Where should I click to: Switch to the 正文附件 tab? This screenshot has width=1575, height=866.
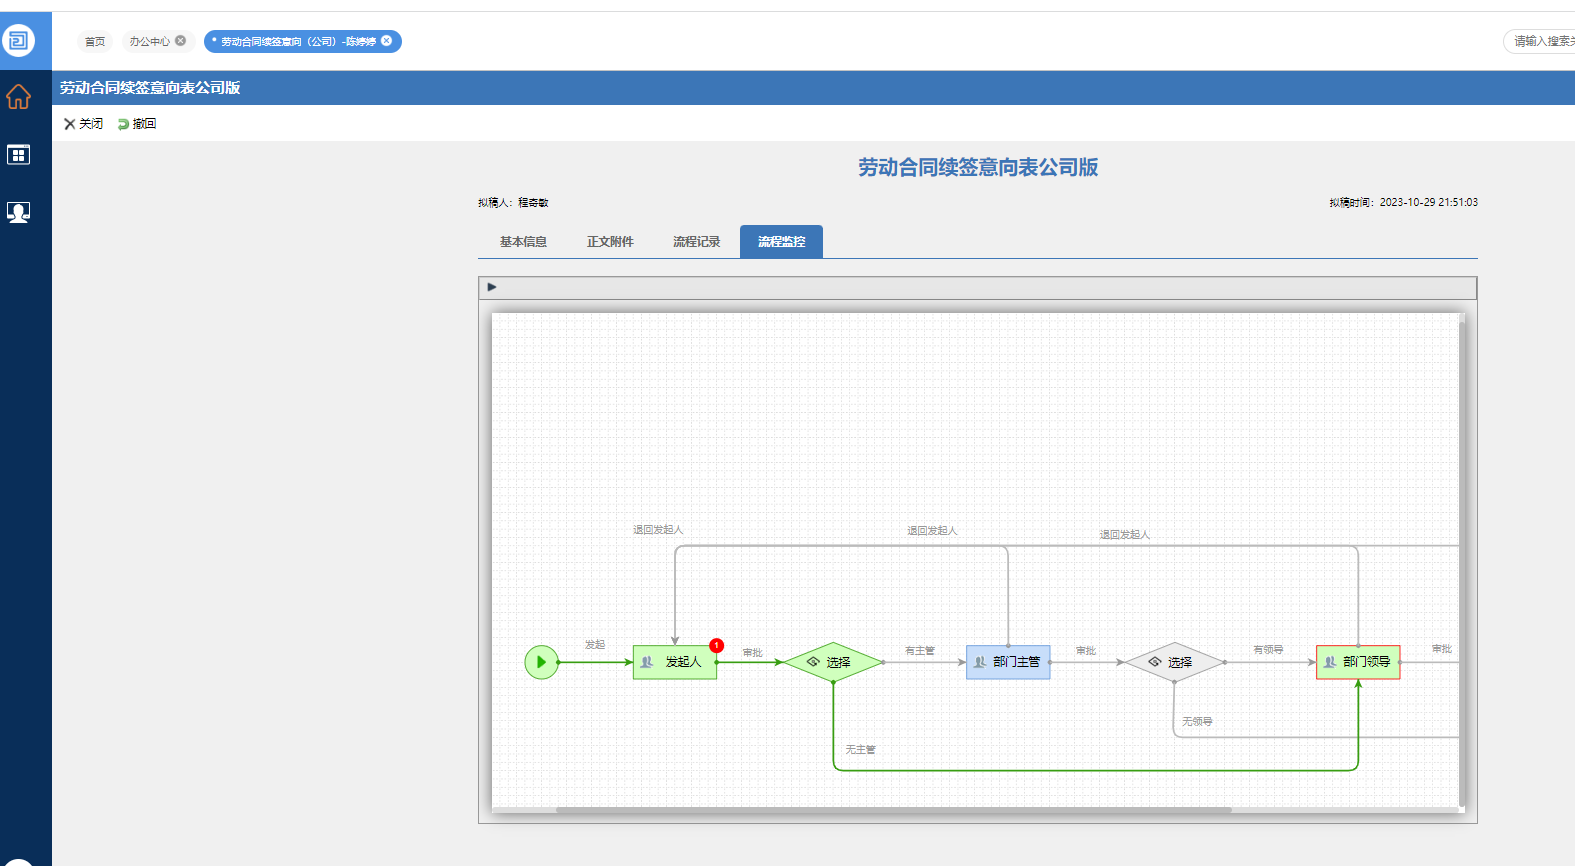click(x=610, y=242)
